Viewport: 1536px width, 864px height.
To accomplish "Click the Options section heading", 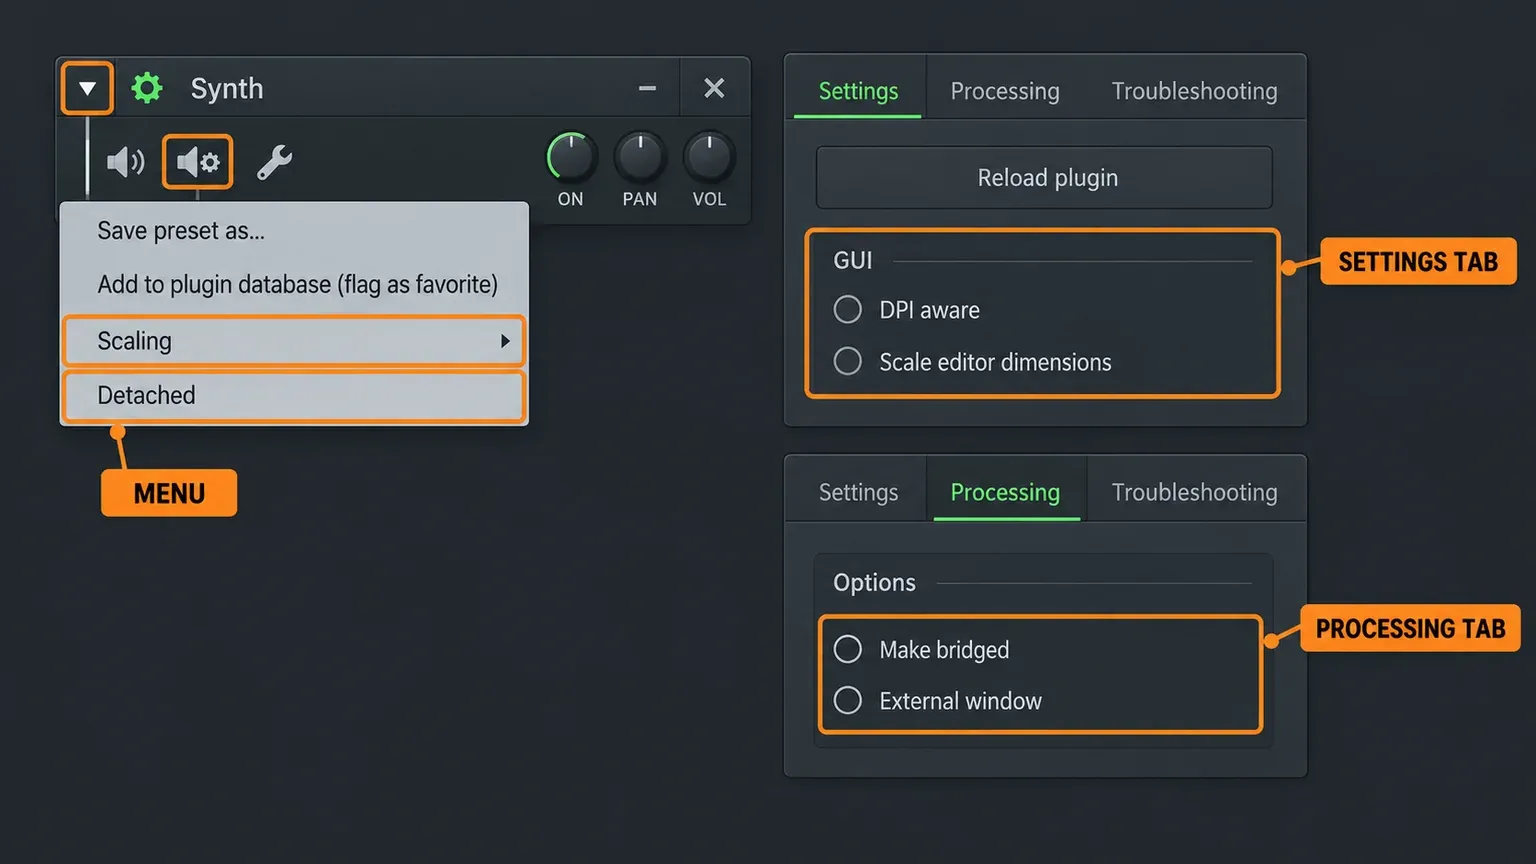I will [x=874, y=583].
